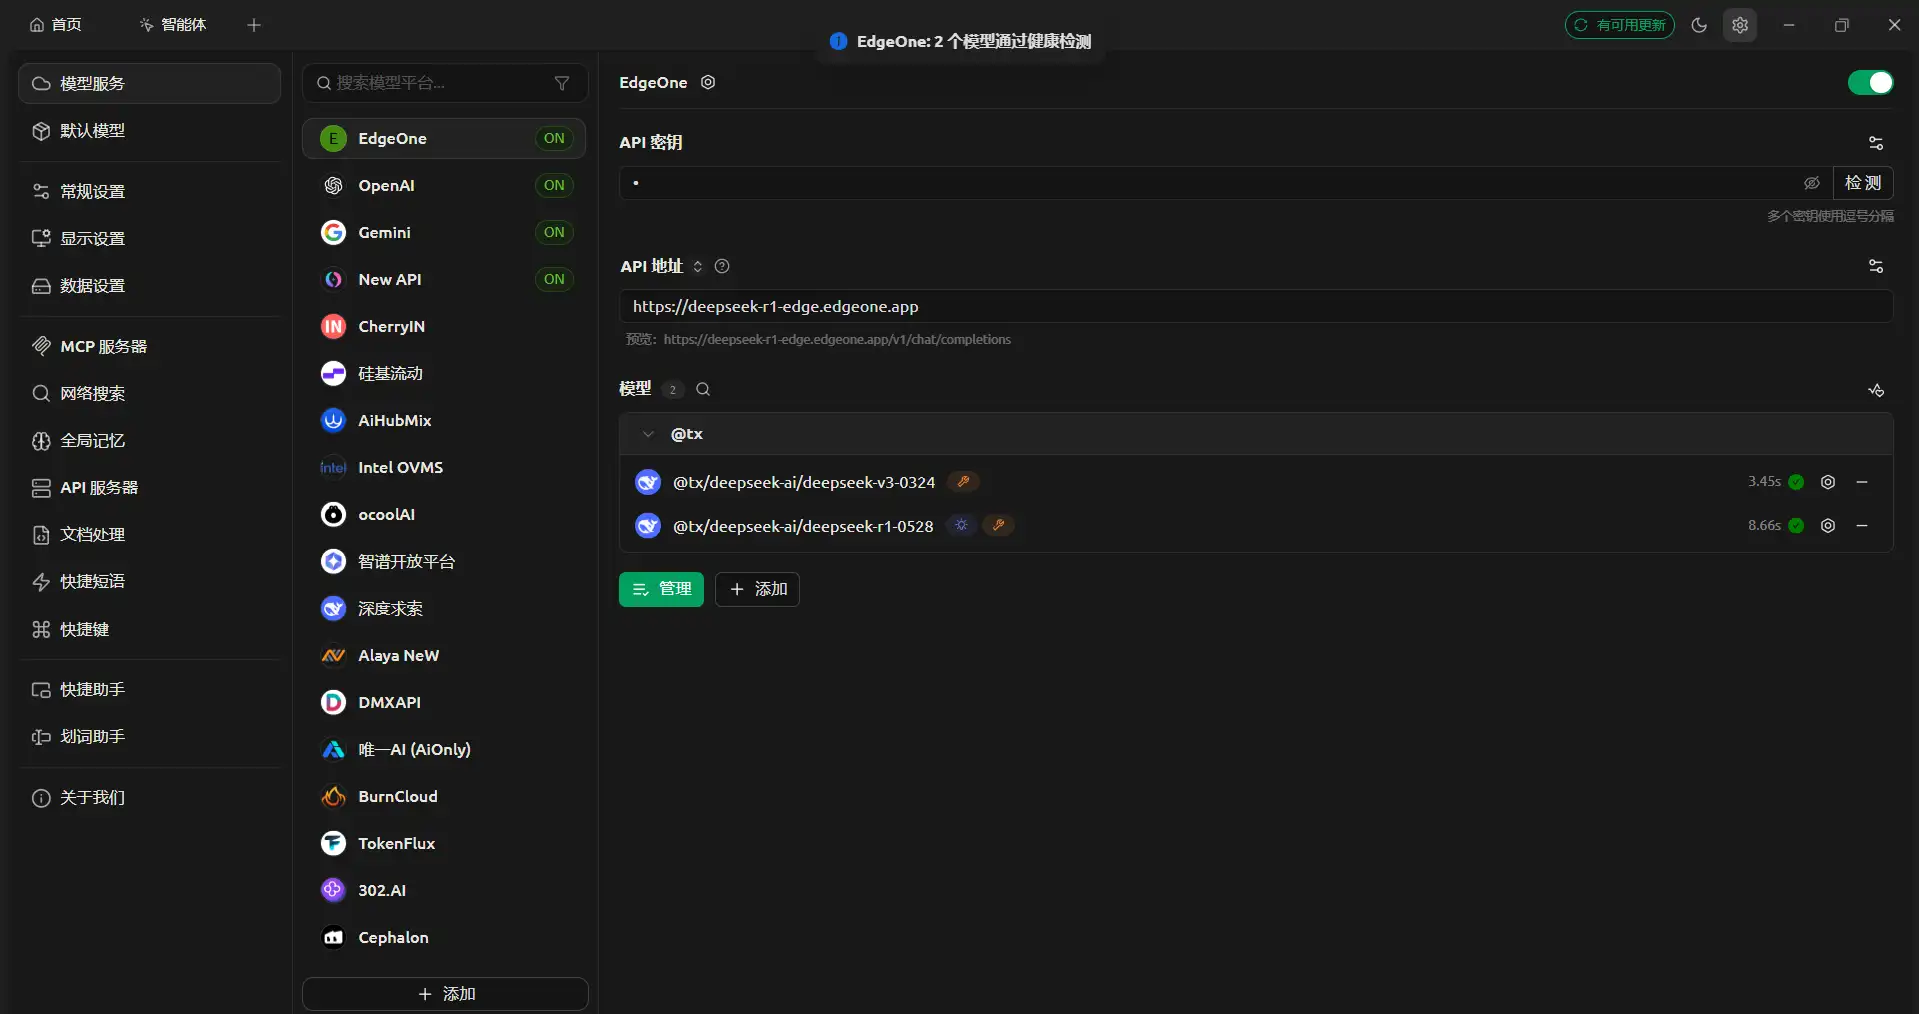Toggle the EdgeOne provider enable switch

tap(1869, 82)
